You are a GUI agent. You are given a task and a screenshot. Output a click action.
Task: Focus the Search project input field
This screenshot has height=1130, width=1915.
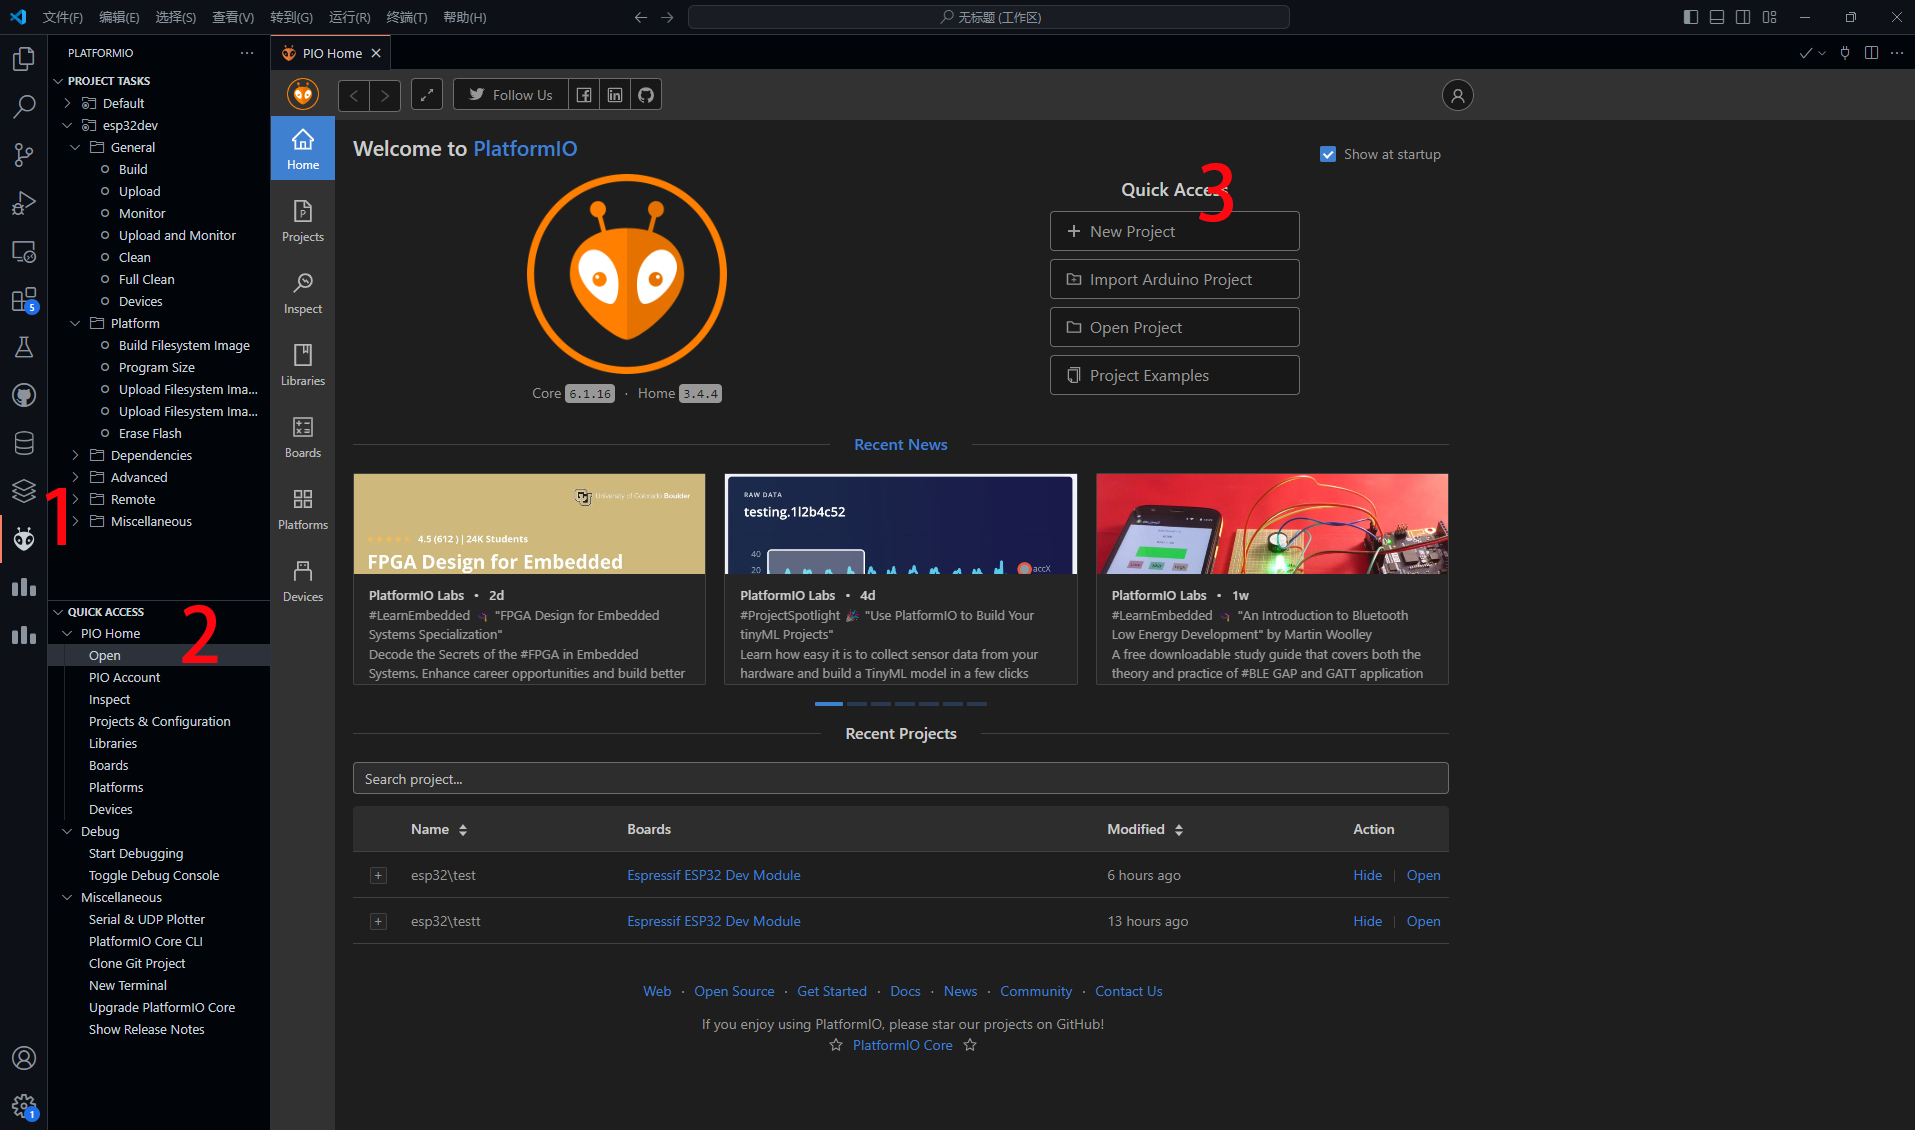pos(900,779)
